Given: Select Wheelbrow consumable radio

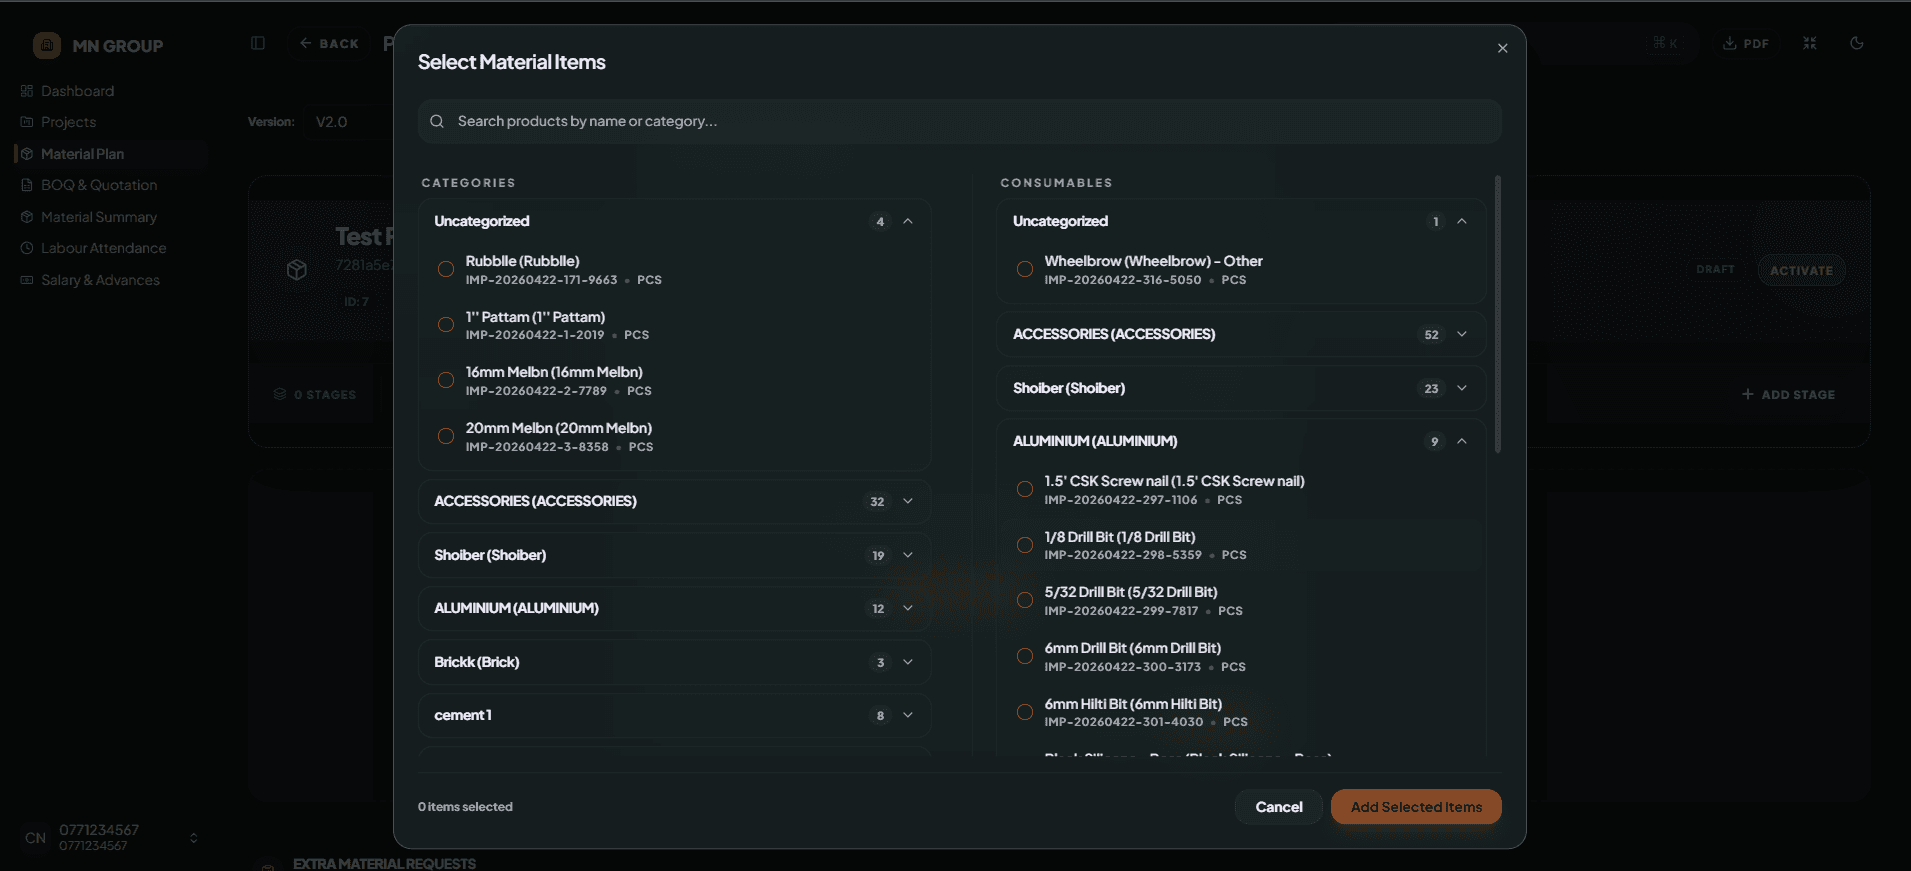Looking at the screenshot, I should [x=1025, y=269].
